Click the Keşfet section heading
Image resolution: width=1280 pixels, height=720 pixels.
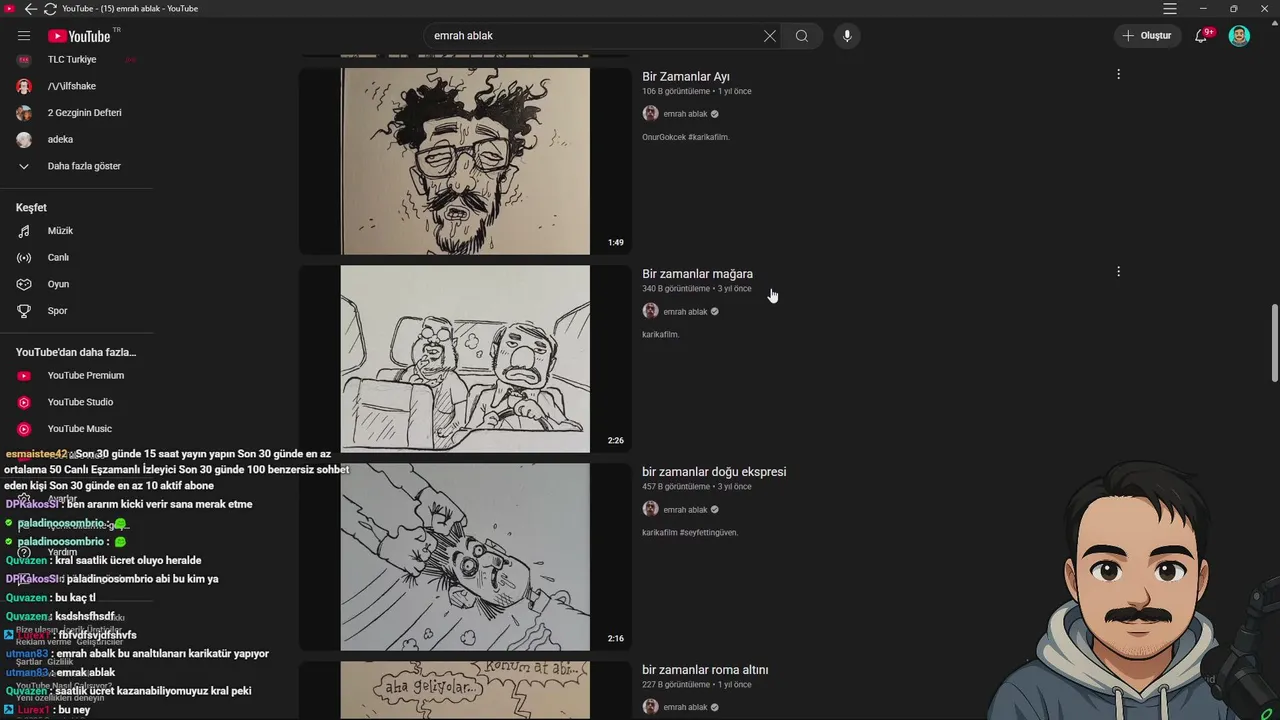[31, 208]
